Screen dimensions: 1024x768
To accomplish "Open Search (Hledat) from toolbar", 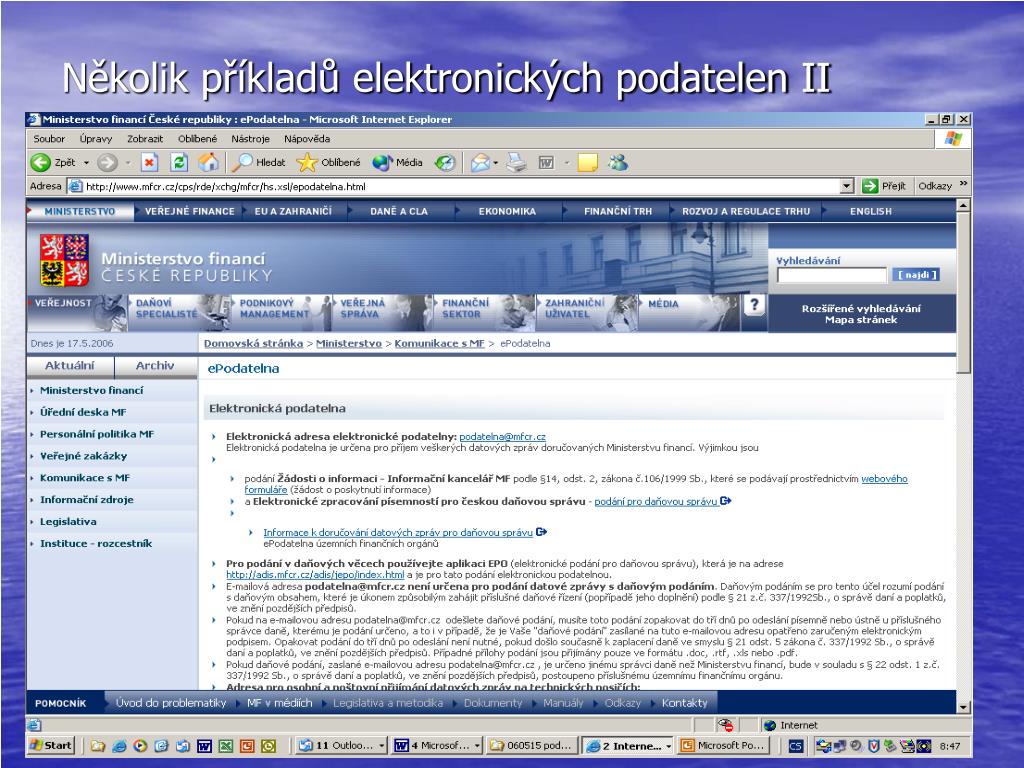I will tap(260, 163).
